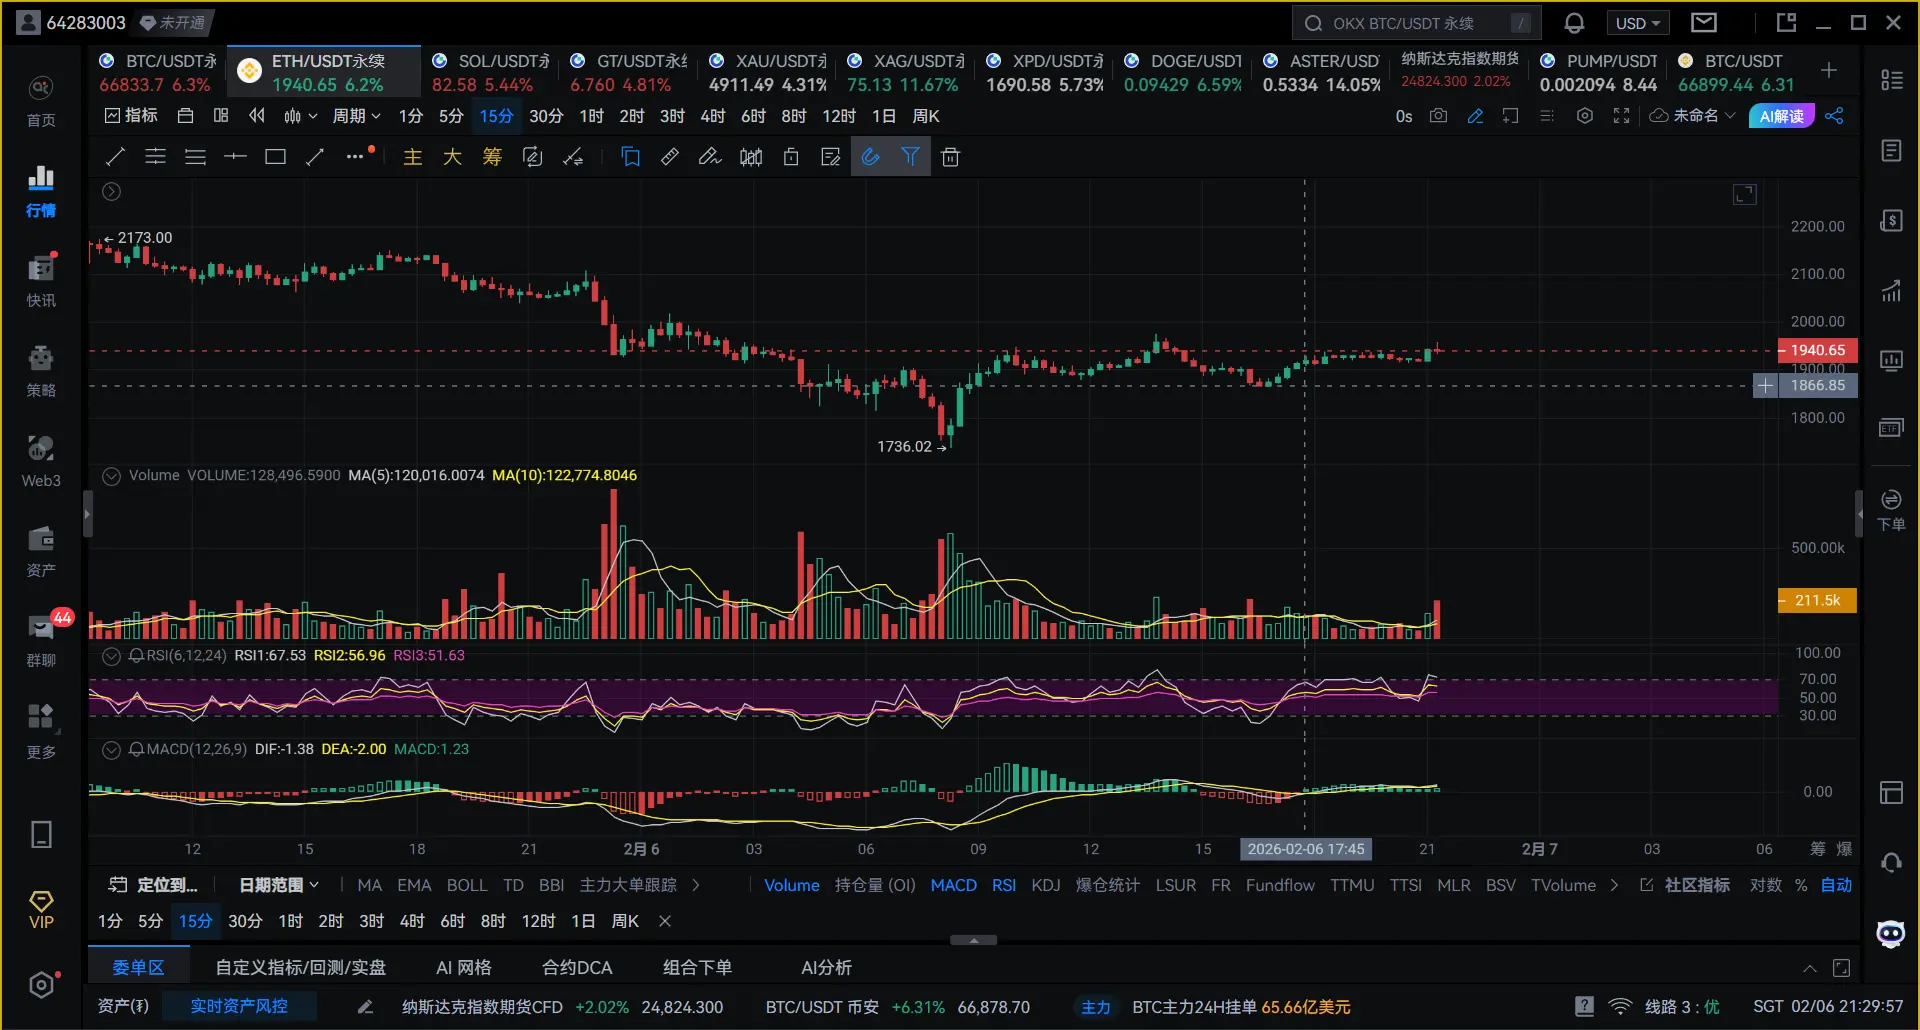Screen dimensions: 1920x1030
Task: Open the split layout icon in chart toolbar
Action: [221, 116]
